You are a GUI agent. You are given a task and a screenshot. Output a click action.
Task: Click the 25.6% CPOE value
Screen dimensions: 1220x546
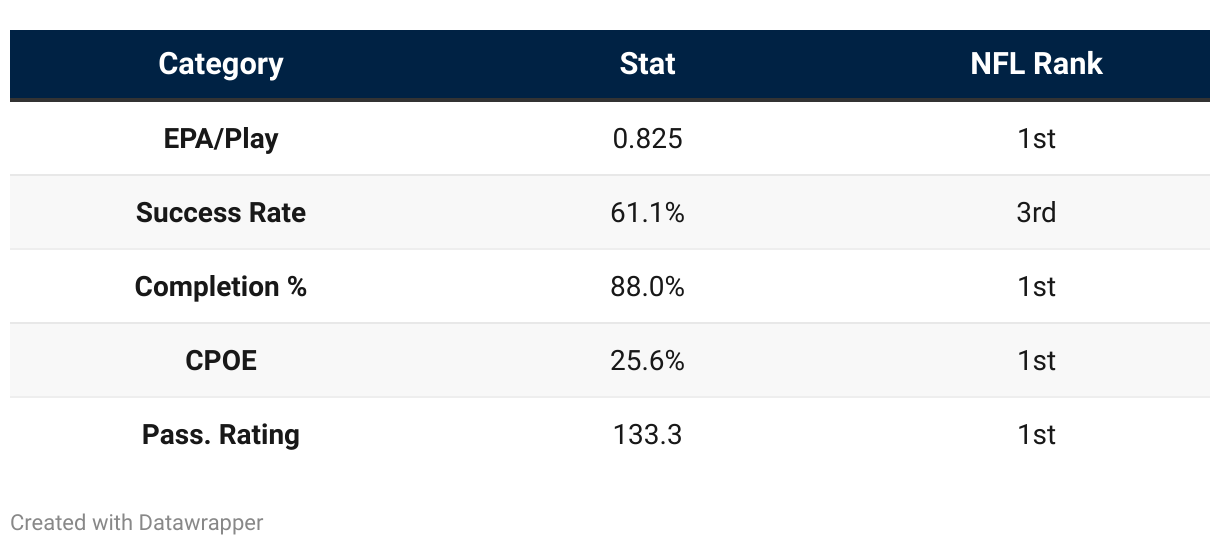648,360
